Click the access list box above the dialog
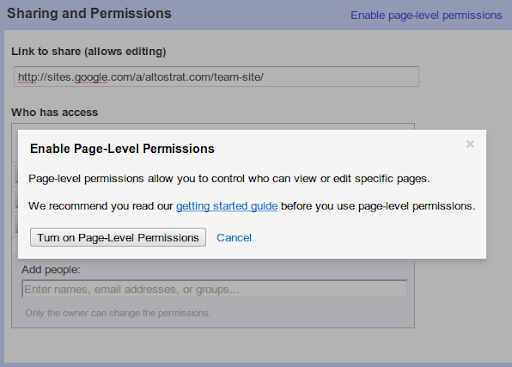This screenshot has height=367, width=512. point(213,127)
